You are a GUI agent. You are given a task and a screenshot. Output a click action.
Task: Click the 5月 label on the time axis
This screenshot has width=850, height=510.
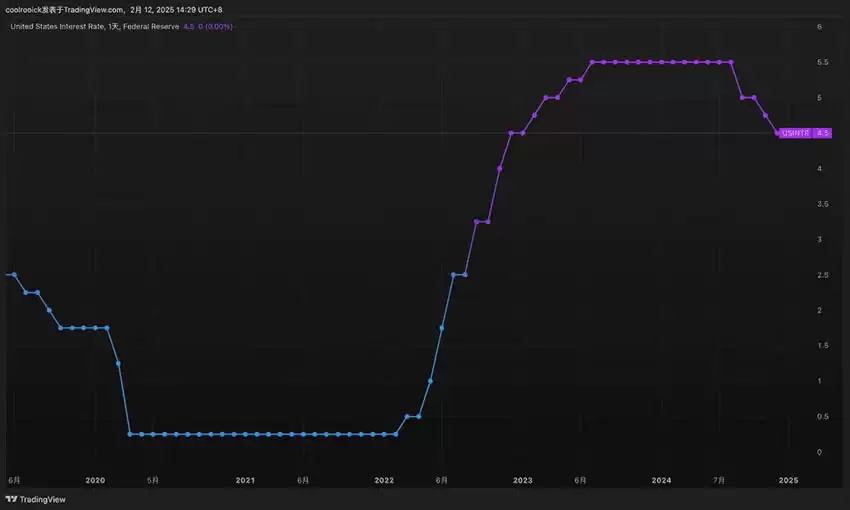(x=152, y=480)
